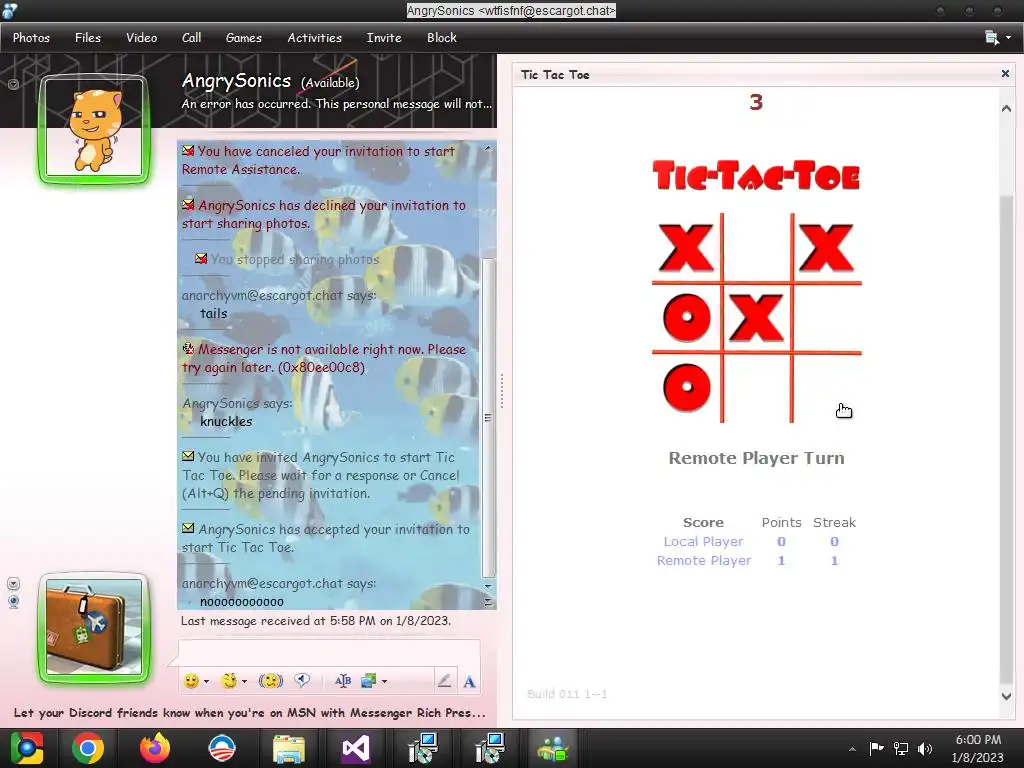Open the Activities menu
The width and height of the screenshot is (1024, 768).
(315, 38)
